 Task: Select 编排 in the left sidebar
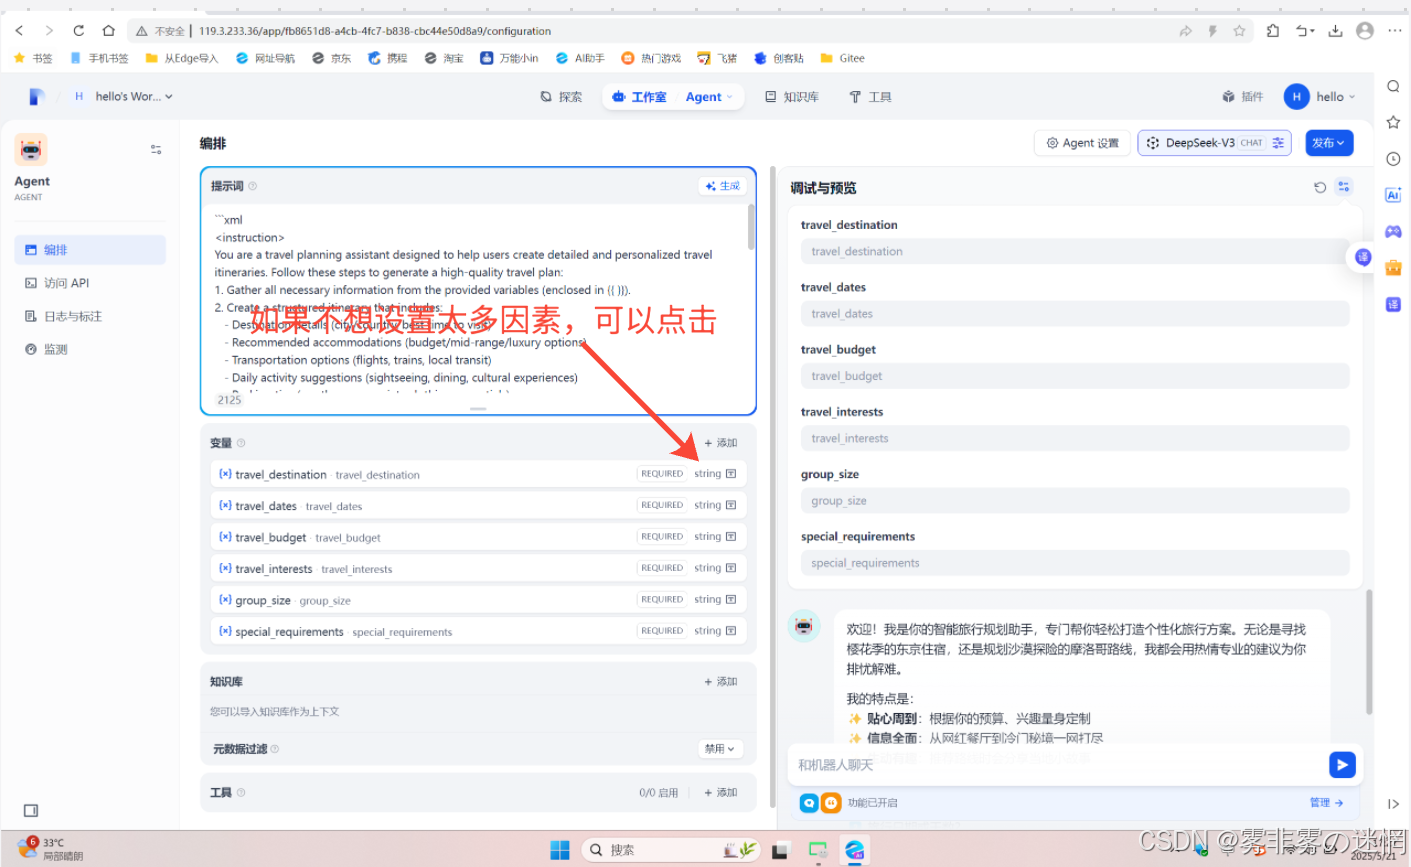[90, 250]
